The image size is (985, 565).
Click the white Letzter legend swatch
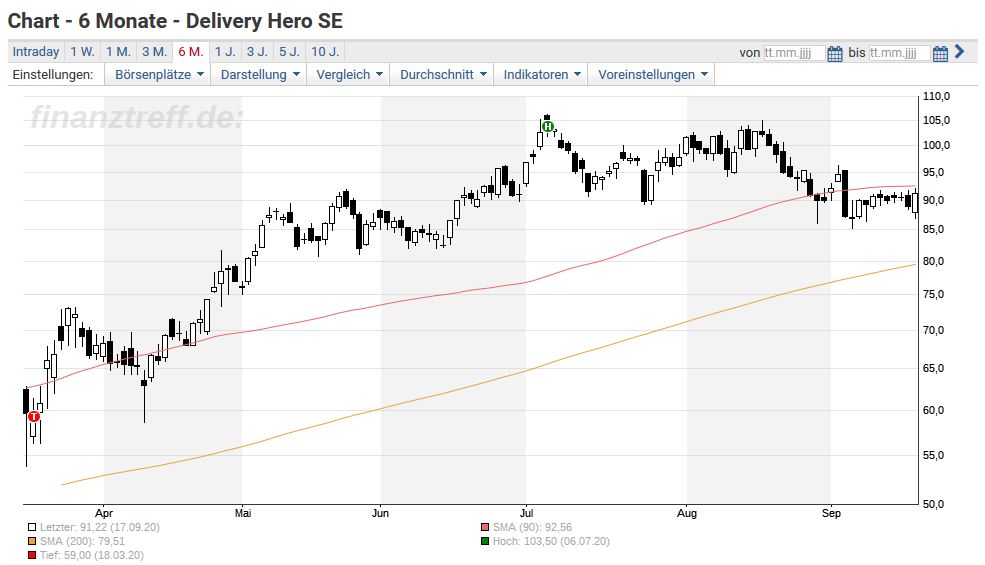click(x=32, y=527)
